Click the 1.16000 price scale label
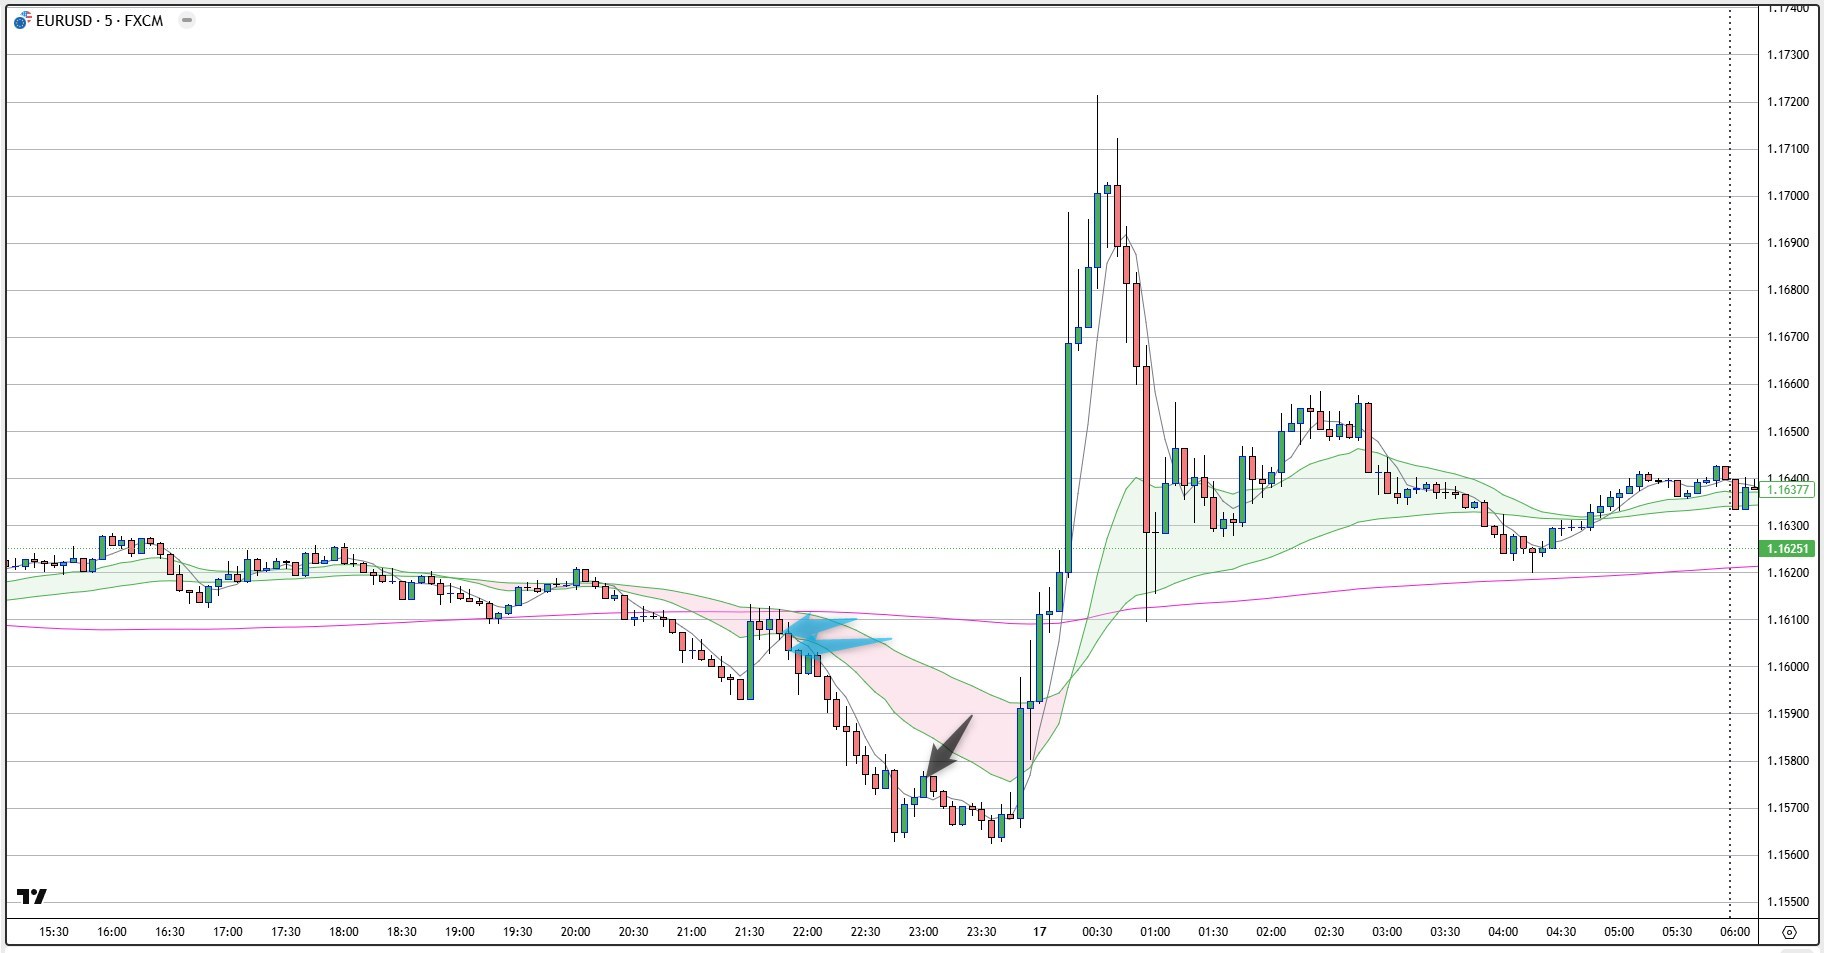 coord(1787,667)
